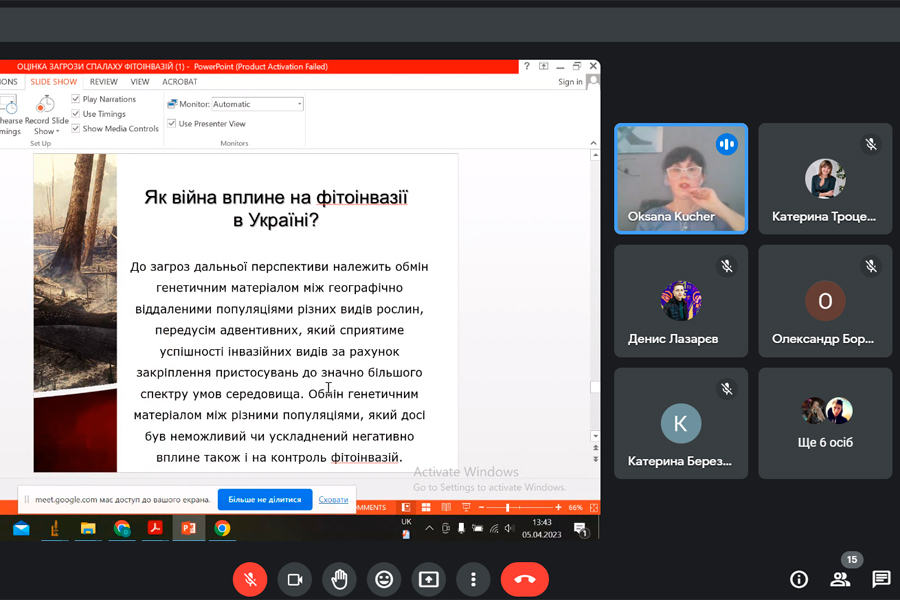Image resolution: width=900 pixels, height=600 pixels.
Task: Open File Explorer from taskbar
Action: click(x=88, y=528)
